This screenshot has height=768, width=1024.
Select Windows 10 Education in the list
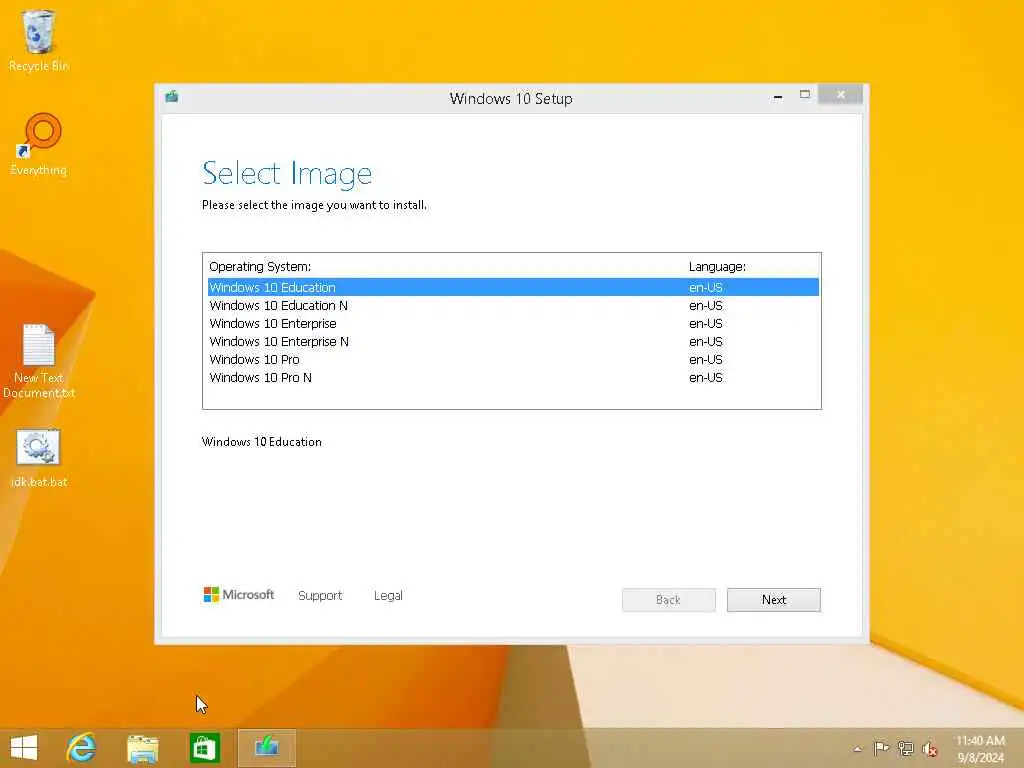click(513, 287)
